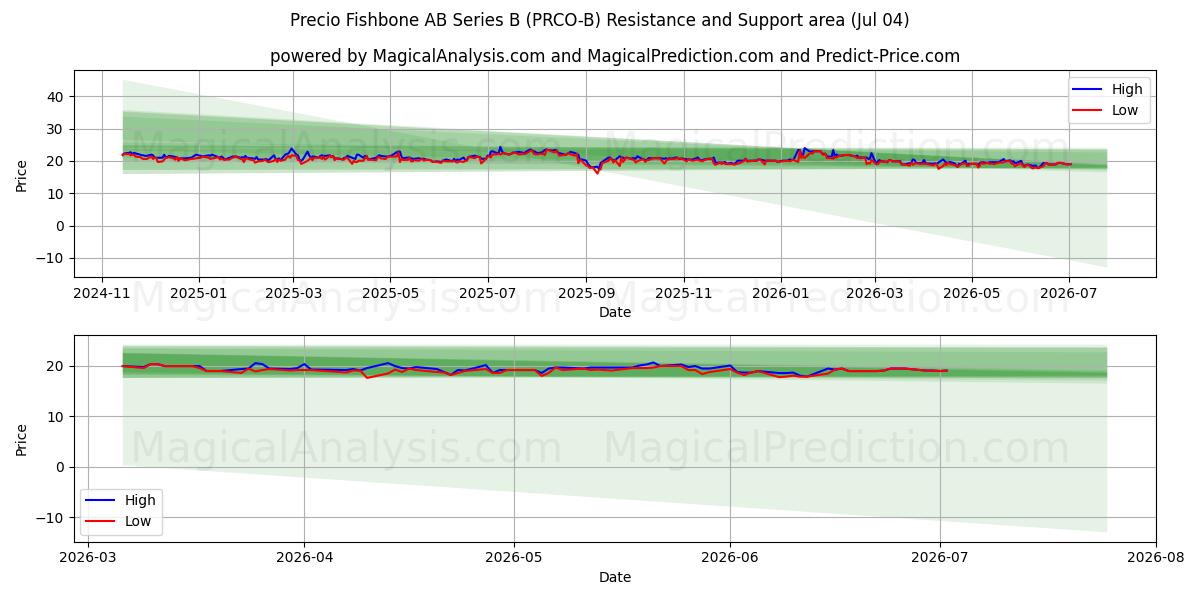Click the top chart 2026-03 tick label
The image size is (1200, 600).
(x=875, y=293)
